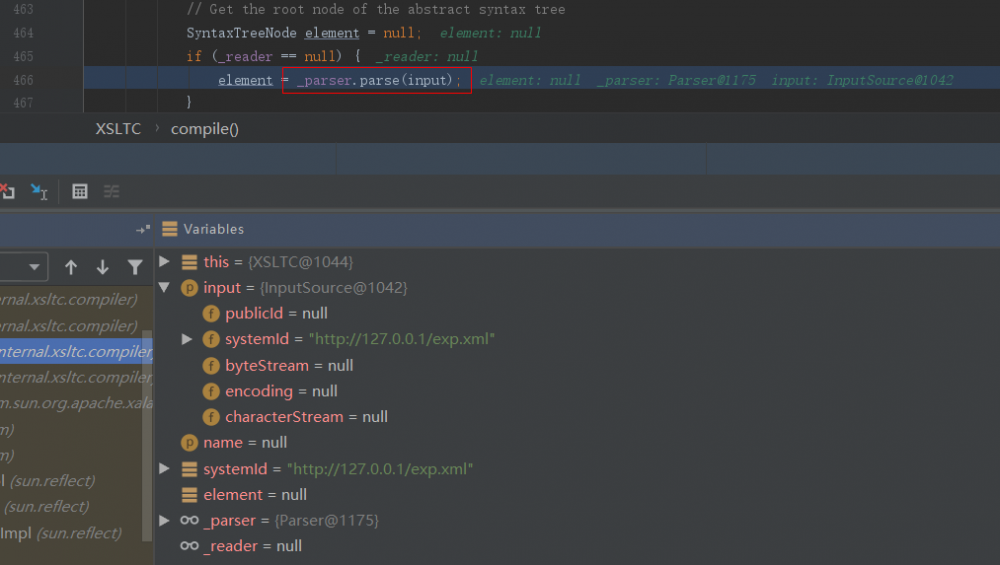Click the restore layout icon in Frames header
1000x565 pixels.
click(143, 229)
